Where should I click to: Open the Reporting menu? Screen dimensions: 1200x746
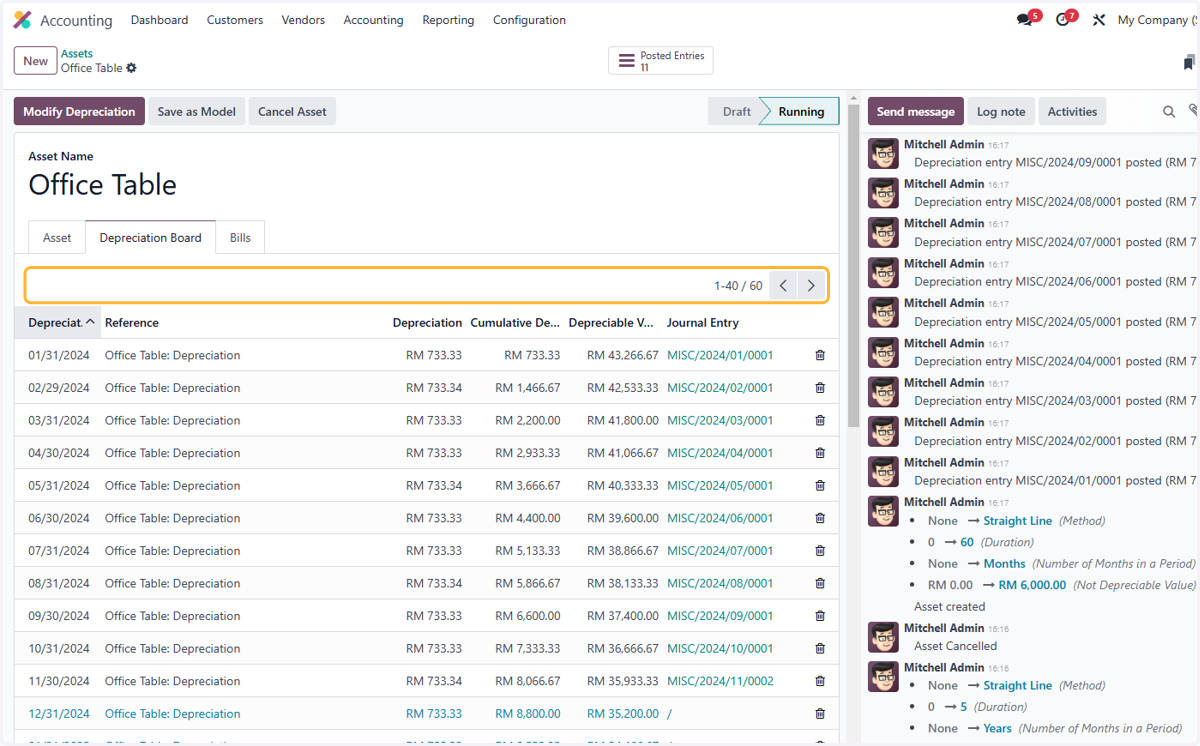(448, 20)
